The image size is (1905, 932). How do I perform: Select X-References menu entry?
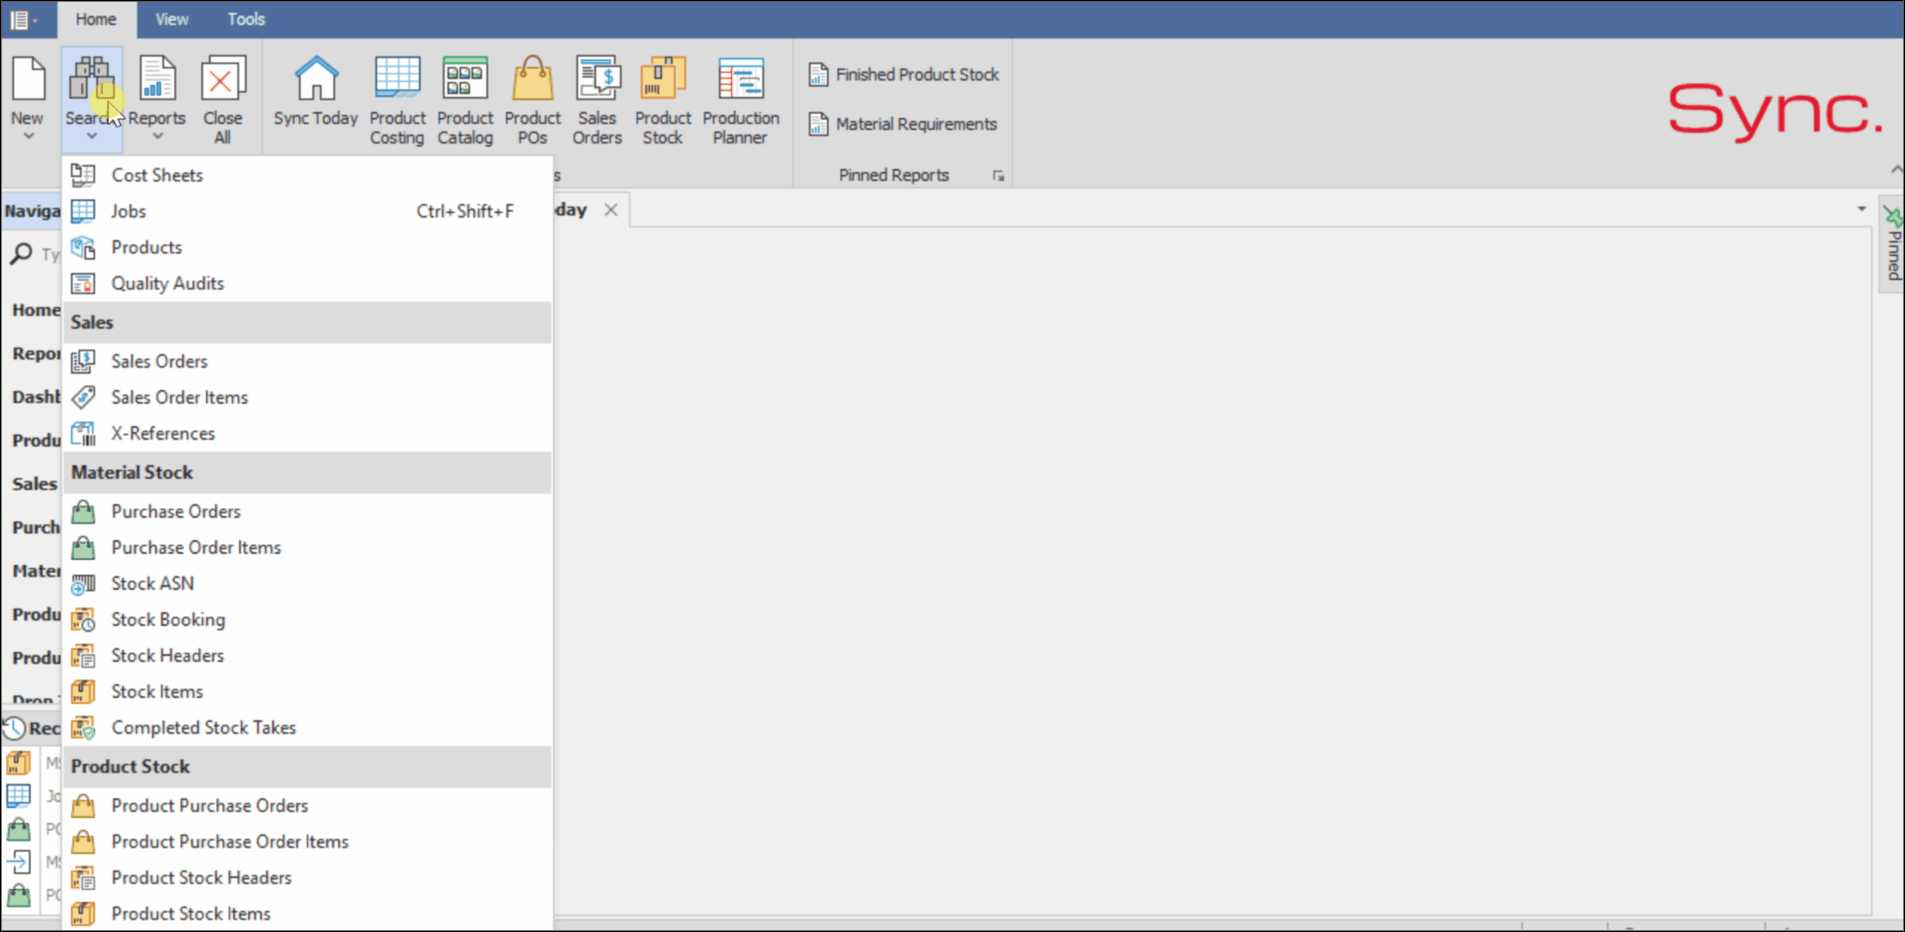pyautogui.click(x=307, y=433)
